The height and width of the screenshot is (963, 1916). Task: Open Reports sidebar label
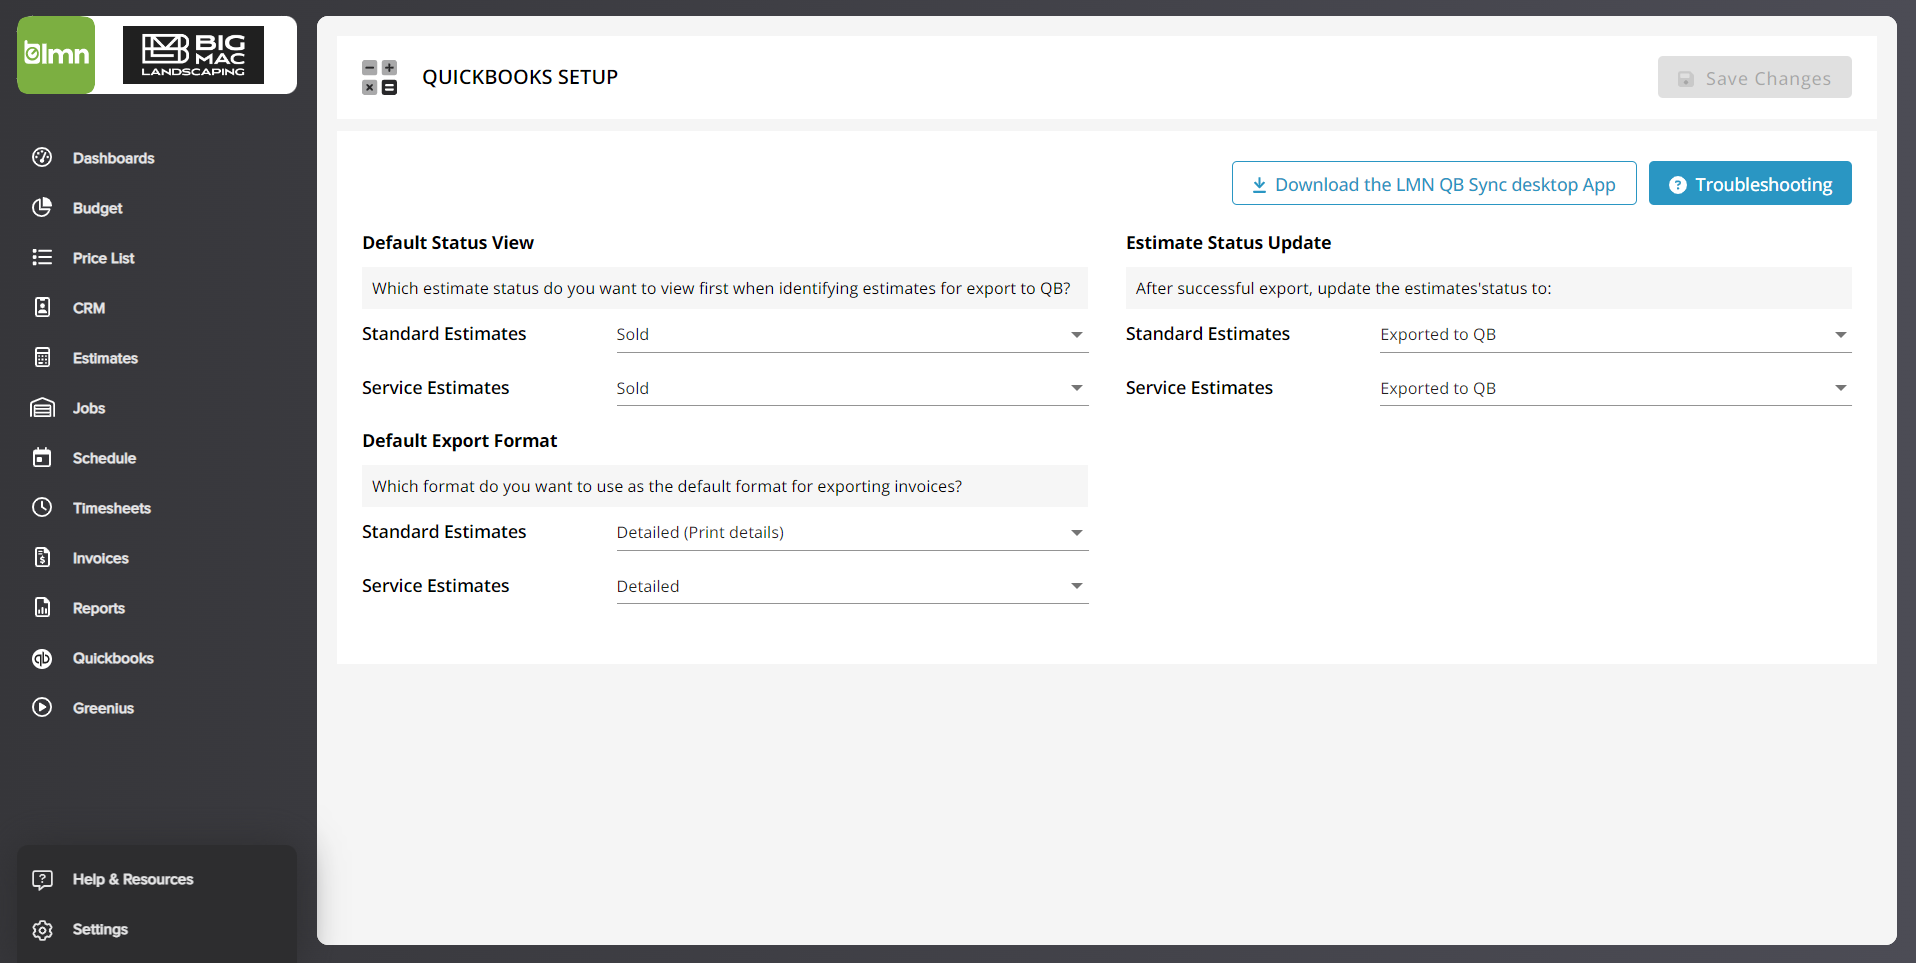tap(99, 608)
